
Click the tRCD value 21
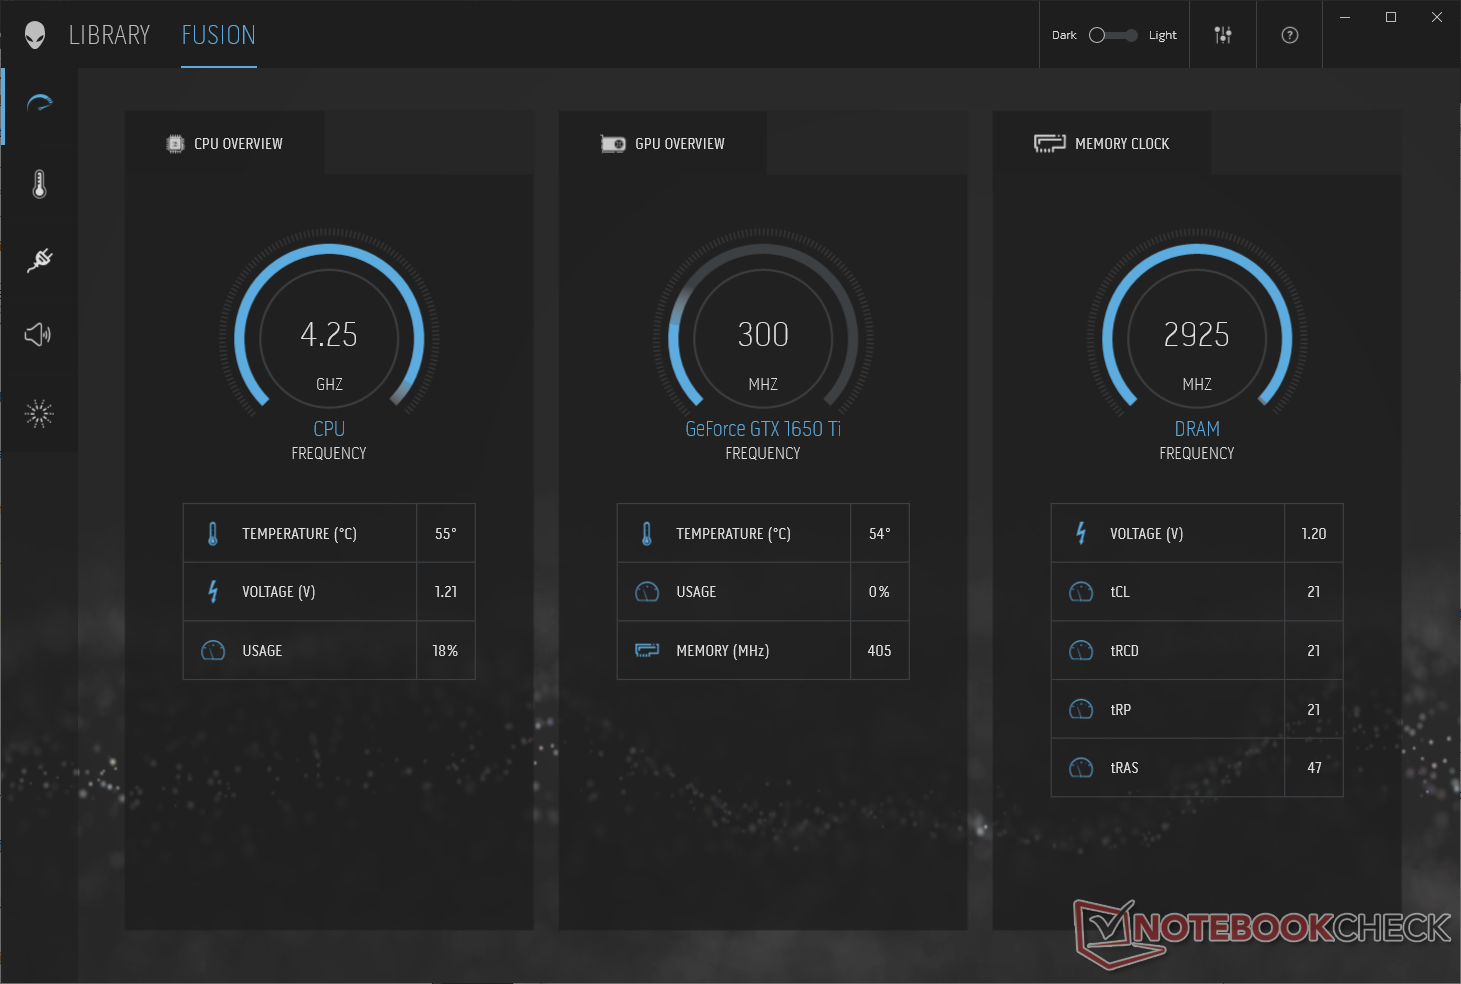1314,651
